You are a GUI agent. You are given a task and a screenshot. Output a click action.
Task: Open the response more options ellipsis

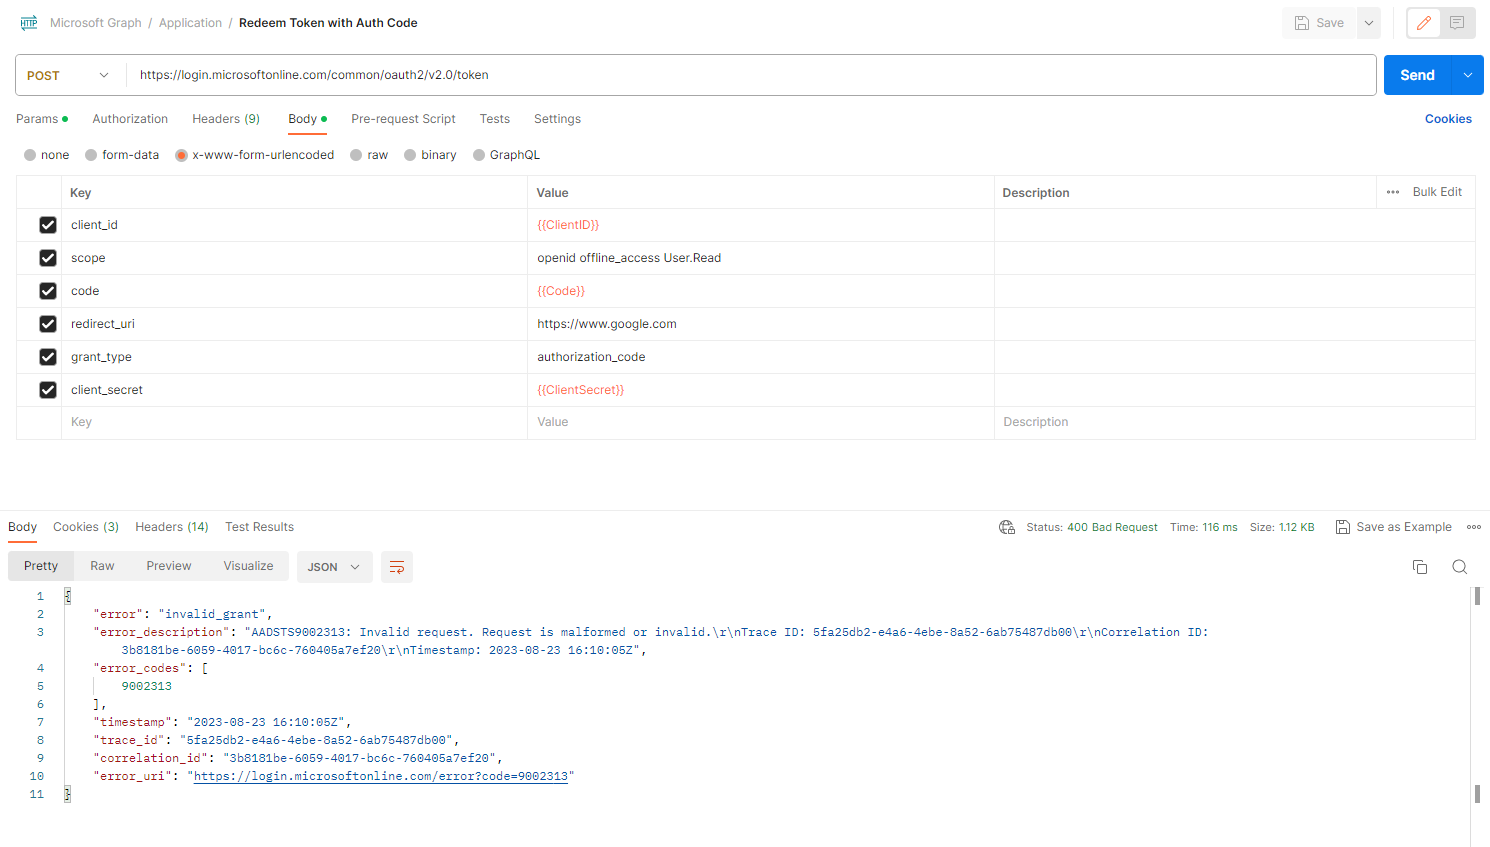pos(1474,527)
